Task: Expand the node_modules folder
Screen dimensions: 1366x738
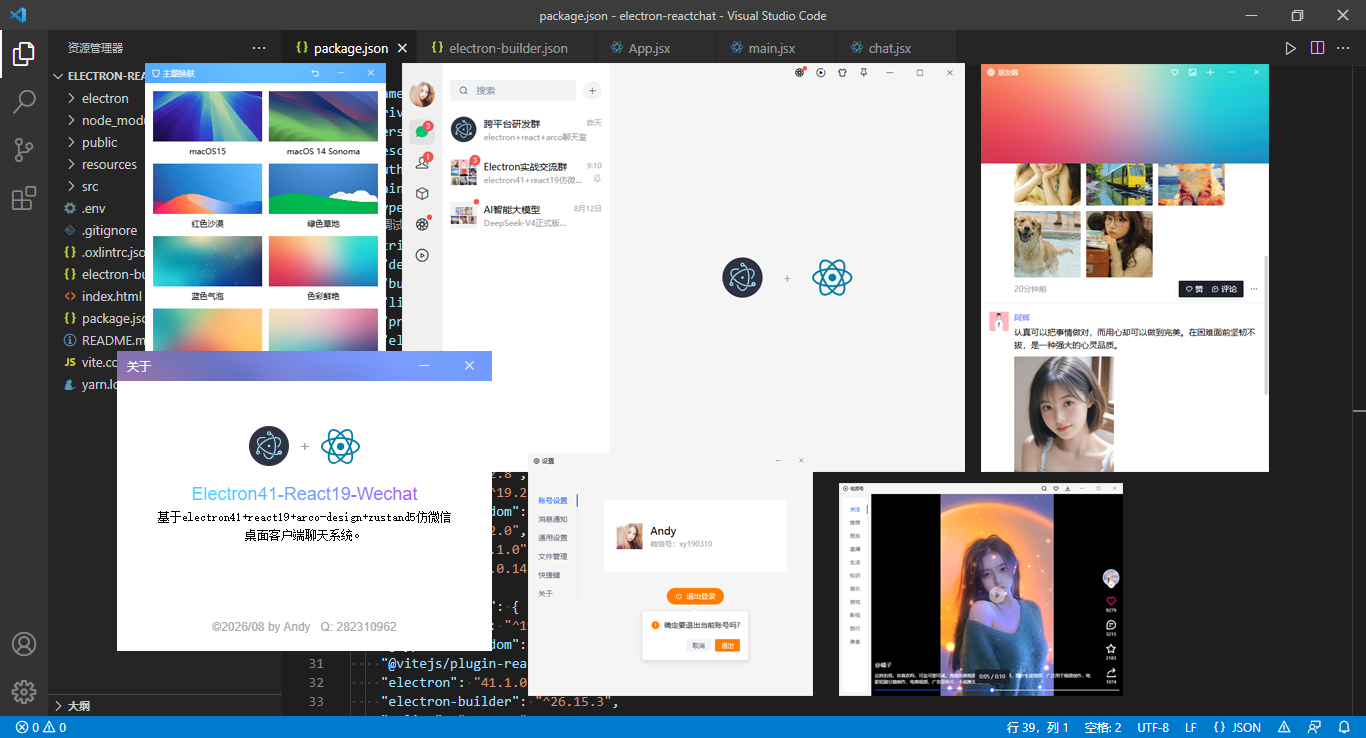Action: point(113,120)
